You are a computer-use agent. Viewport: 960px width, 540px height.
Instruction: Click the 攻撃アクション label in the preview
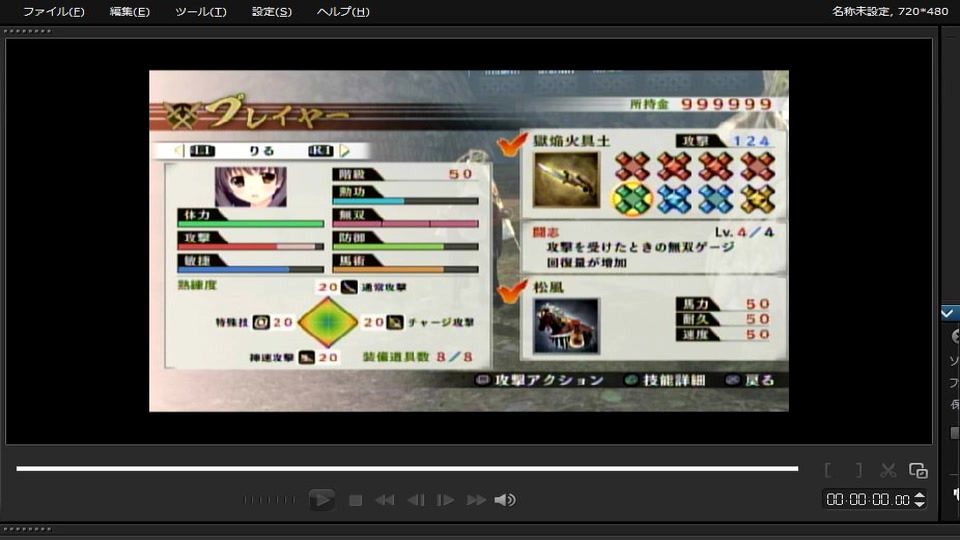point(549,380)
